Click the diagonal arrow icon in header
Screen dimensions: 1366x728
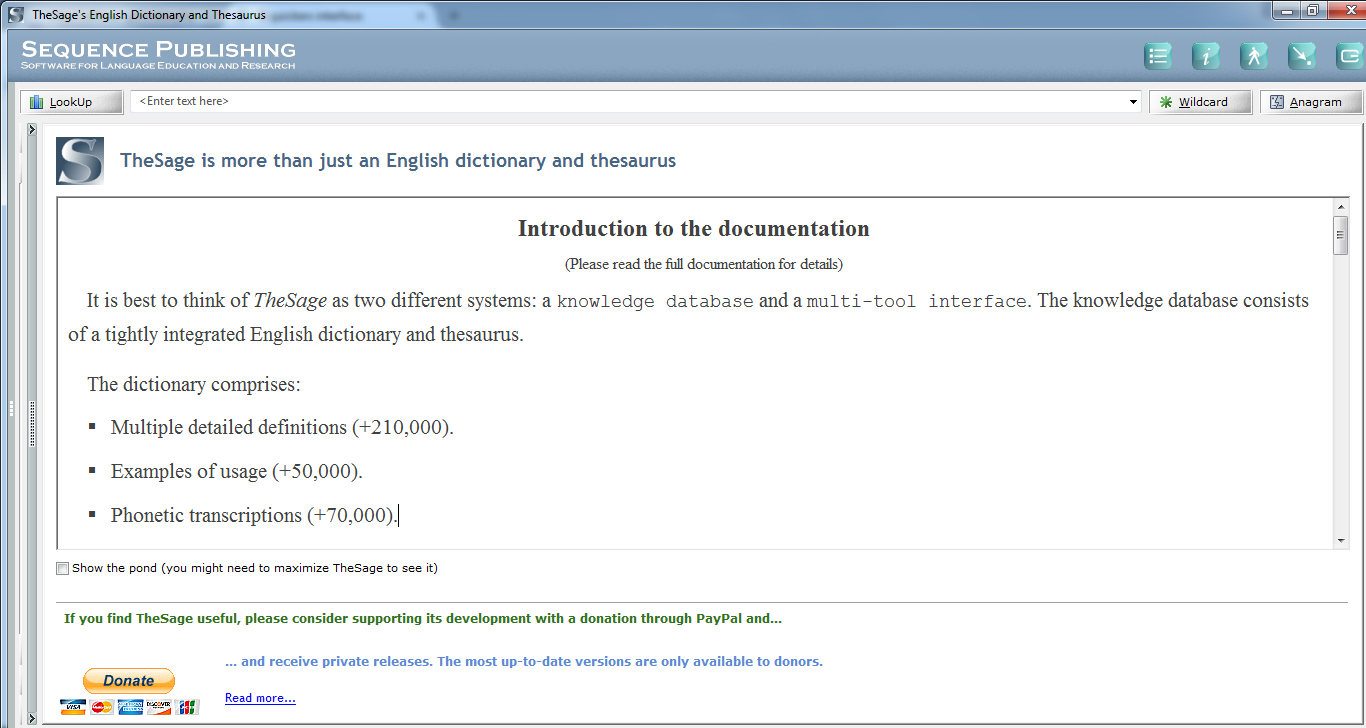pos(1302,56)
